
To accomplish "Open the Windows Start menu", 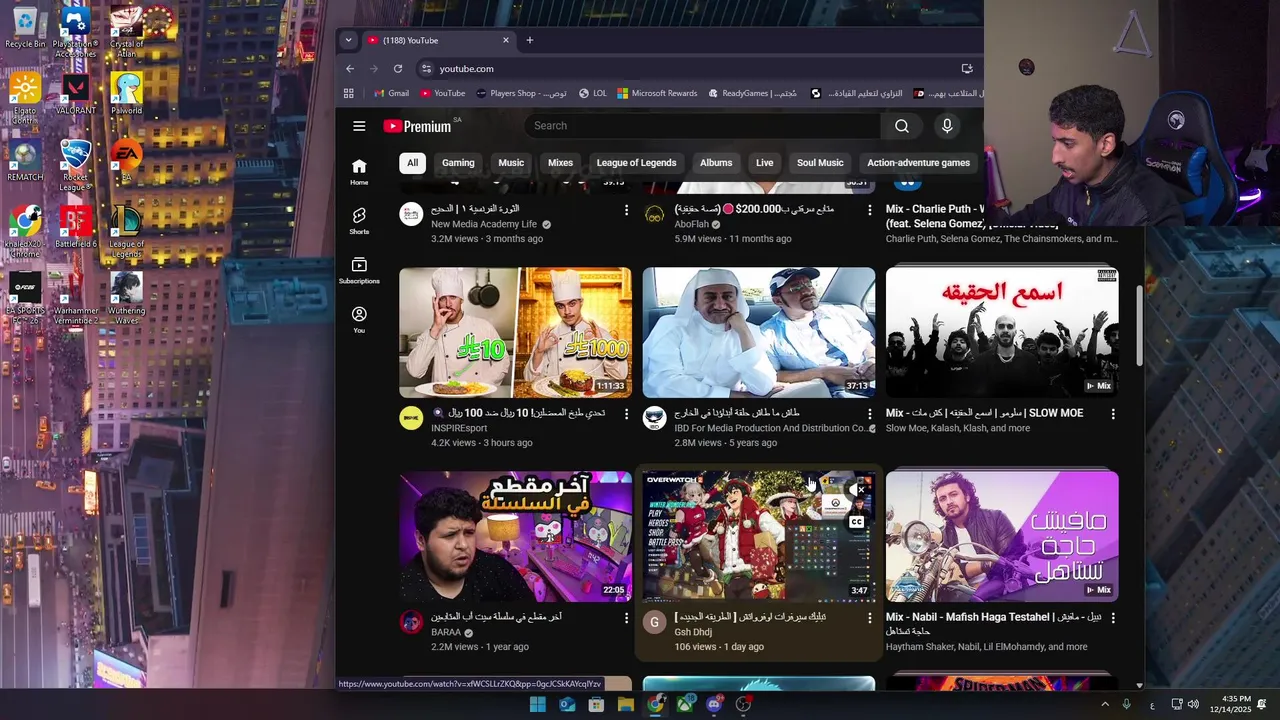I will [x=538, y=704].
